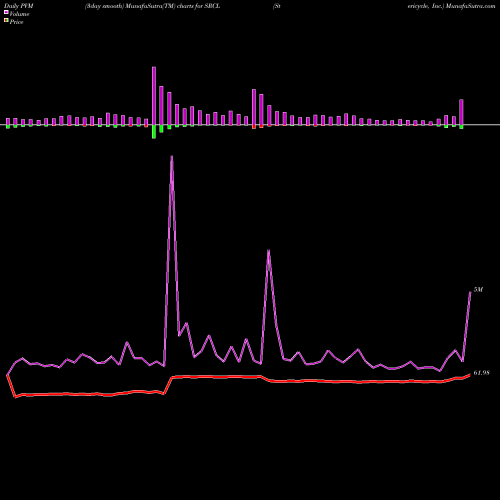Click the last magenta volume bar on the right

(x=461, y=112)
